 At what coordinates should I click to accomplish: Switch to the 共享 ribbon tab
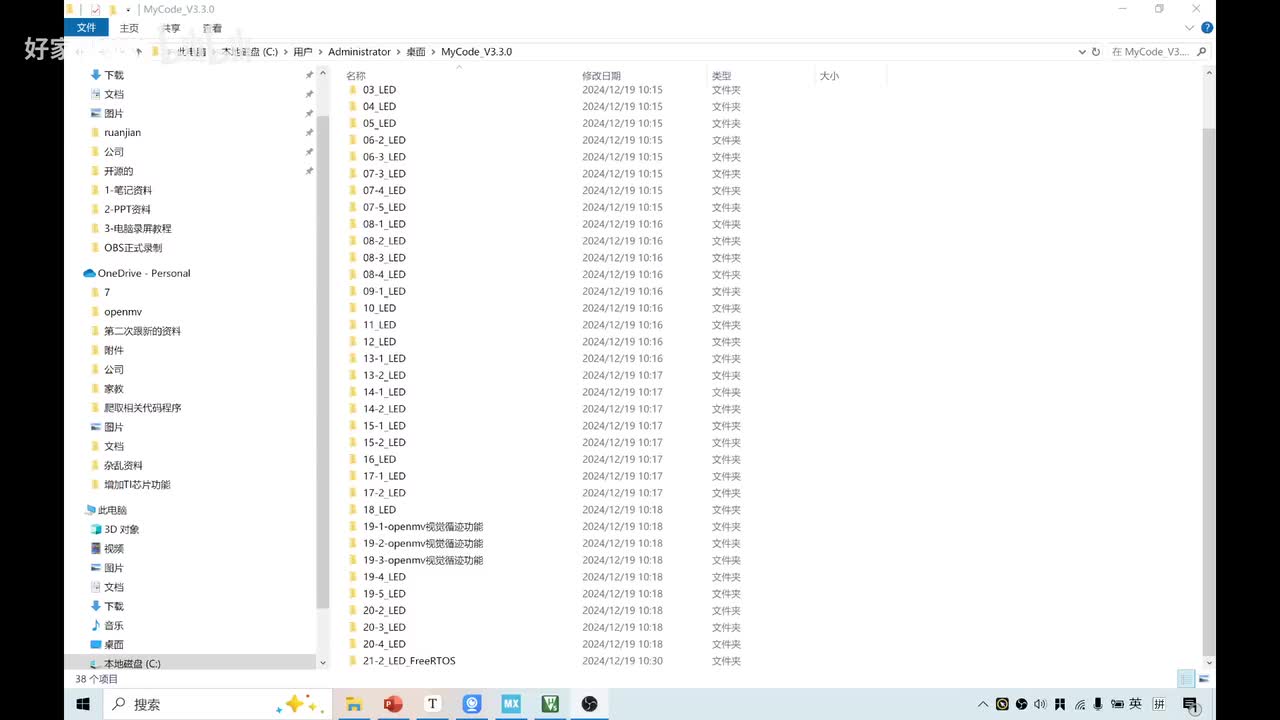pos(171,28)
